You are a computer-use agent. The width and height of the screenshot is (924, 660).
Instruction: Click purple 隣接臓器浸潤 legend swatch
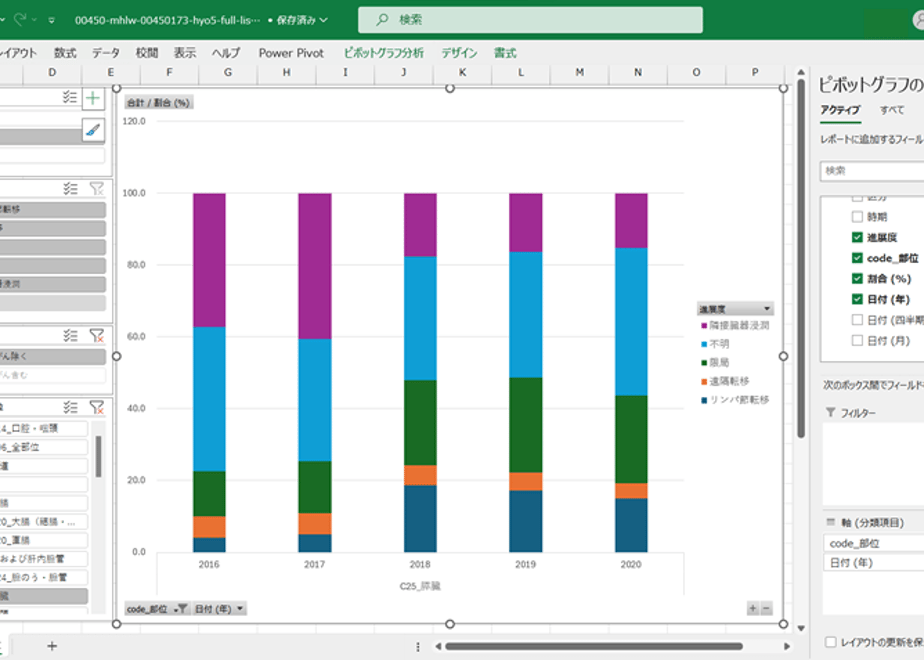(x=704, y=325)
